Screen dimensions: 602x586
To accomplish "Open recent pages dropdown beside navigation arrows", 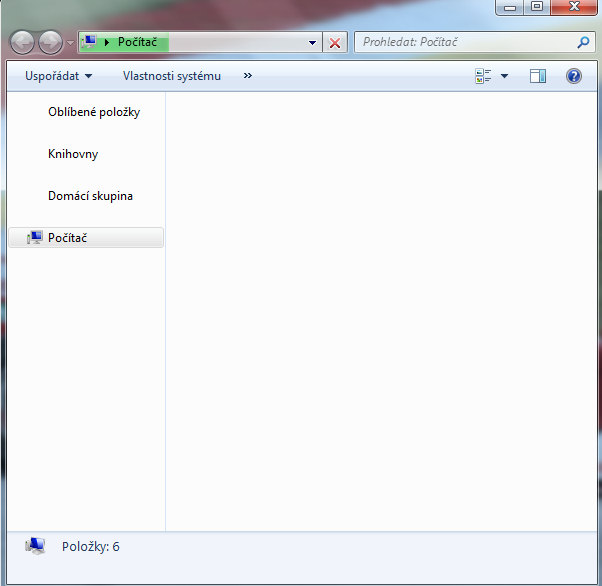I will click(x=70, y=42).
